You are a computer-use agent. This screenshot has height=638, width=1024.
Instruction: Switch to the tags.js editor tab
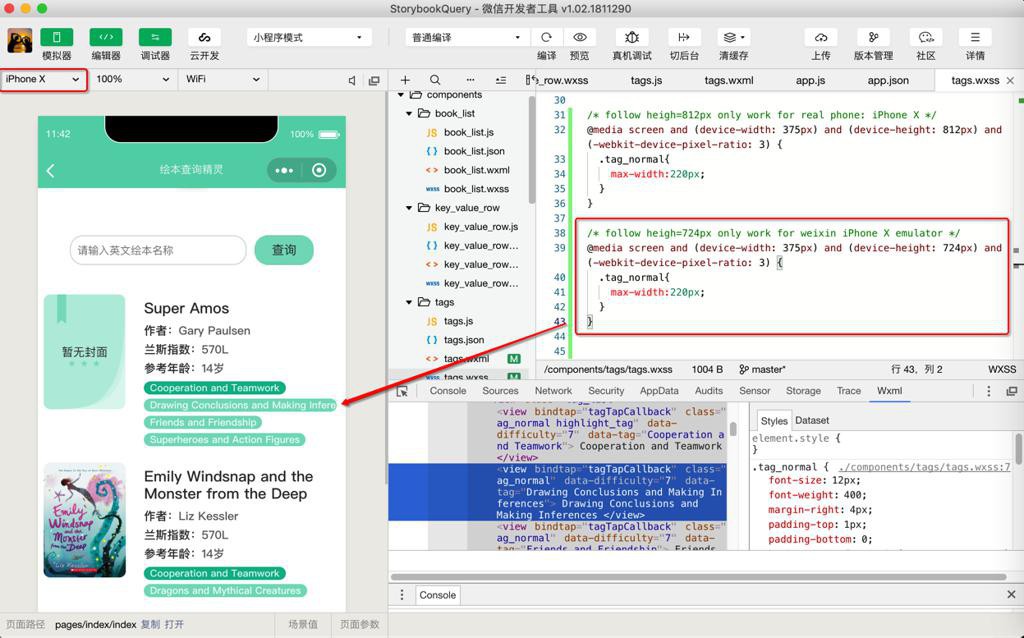(x=647, y=80)
